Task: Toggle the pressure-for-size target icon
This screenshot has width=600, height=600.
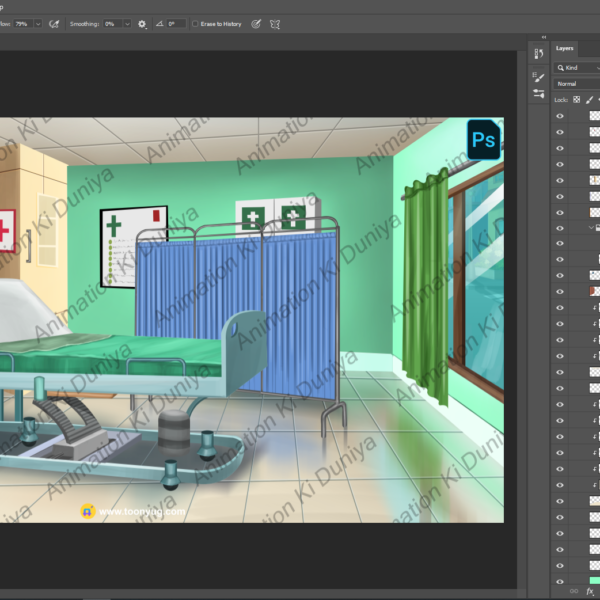Action: point(256,24)
